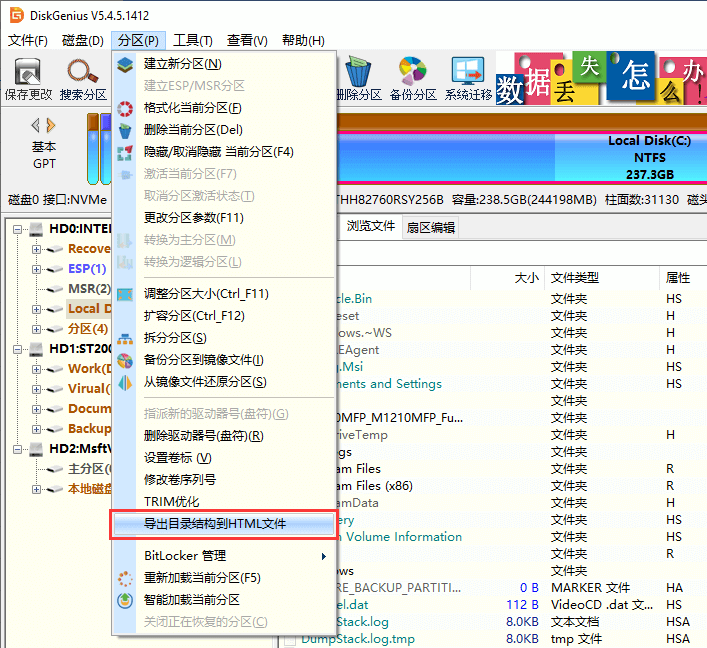Click the smart load current partition icon
Viewport: 707px width, 648px height.
[x=125, y=600]
